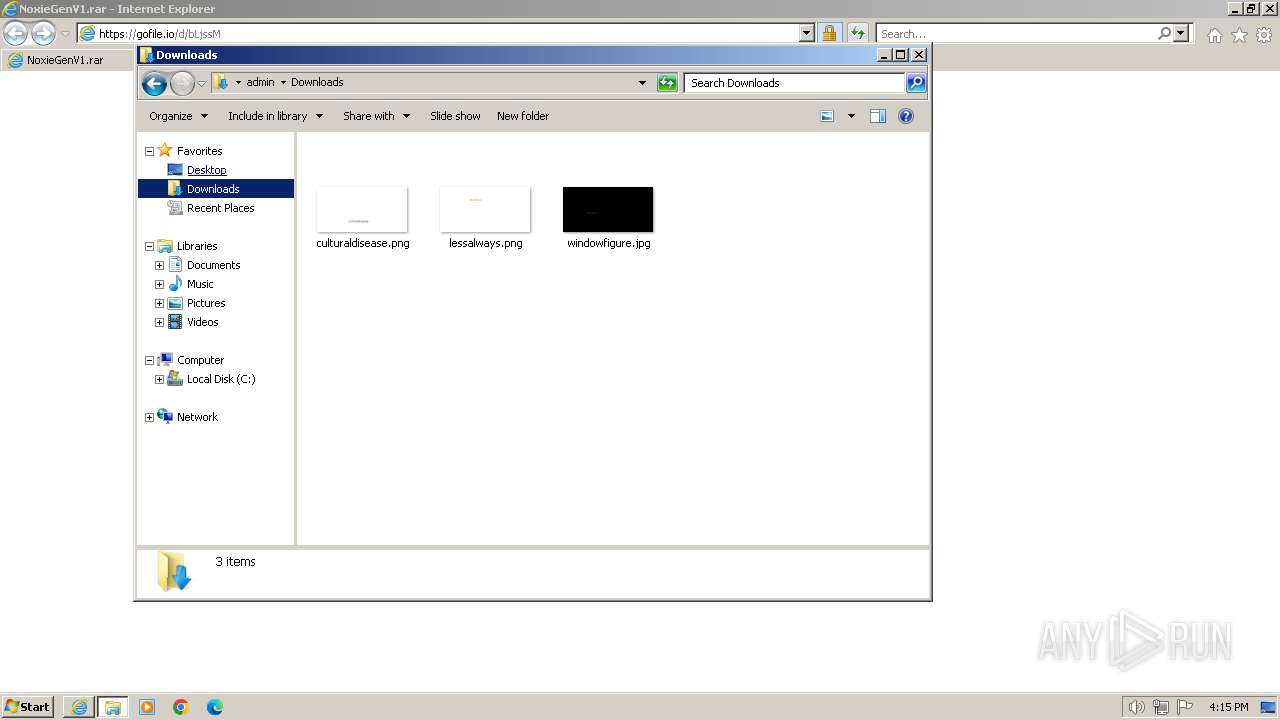Expand the Pictures library node
Screen dimensions: 1280x720
click(159, 303)
